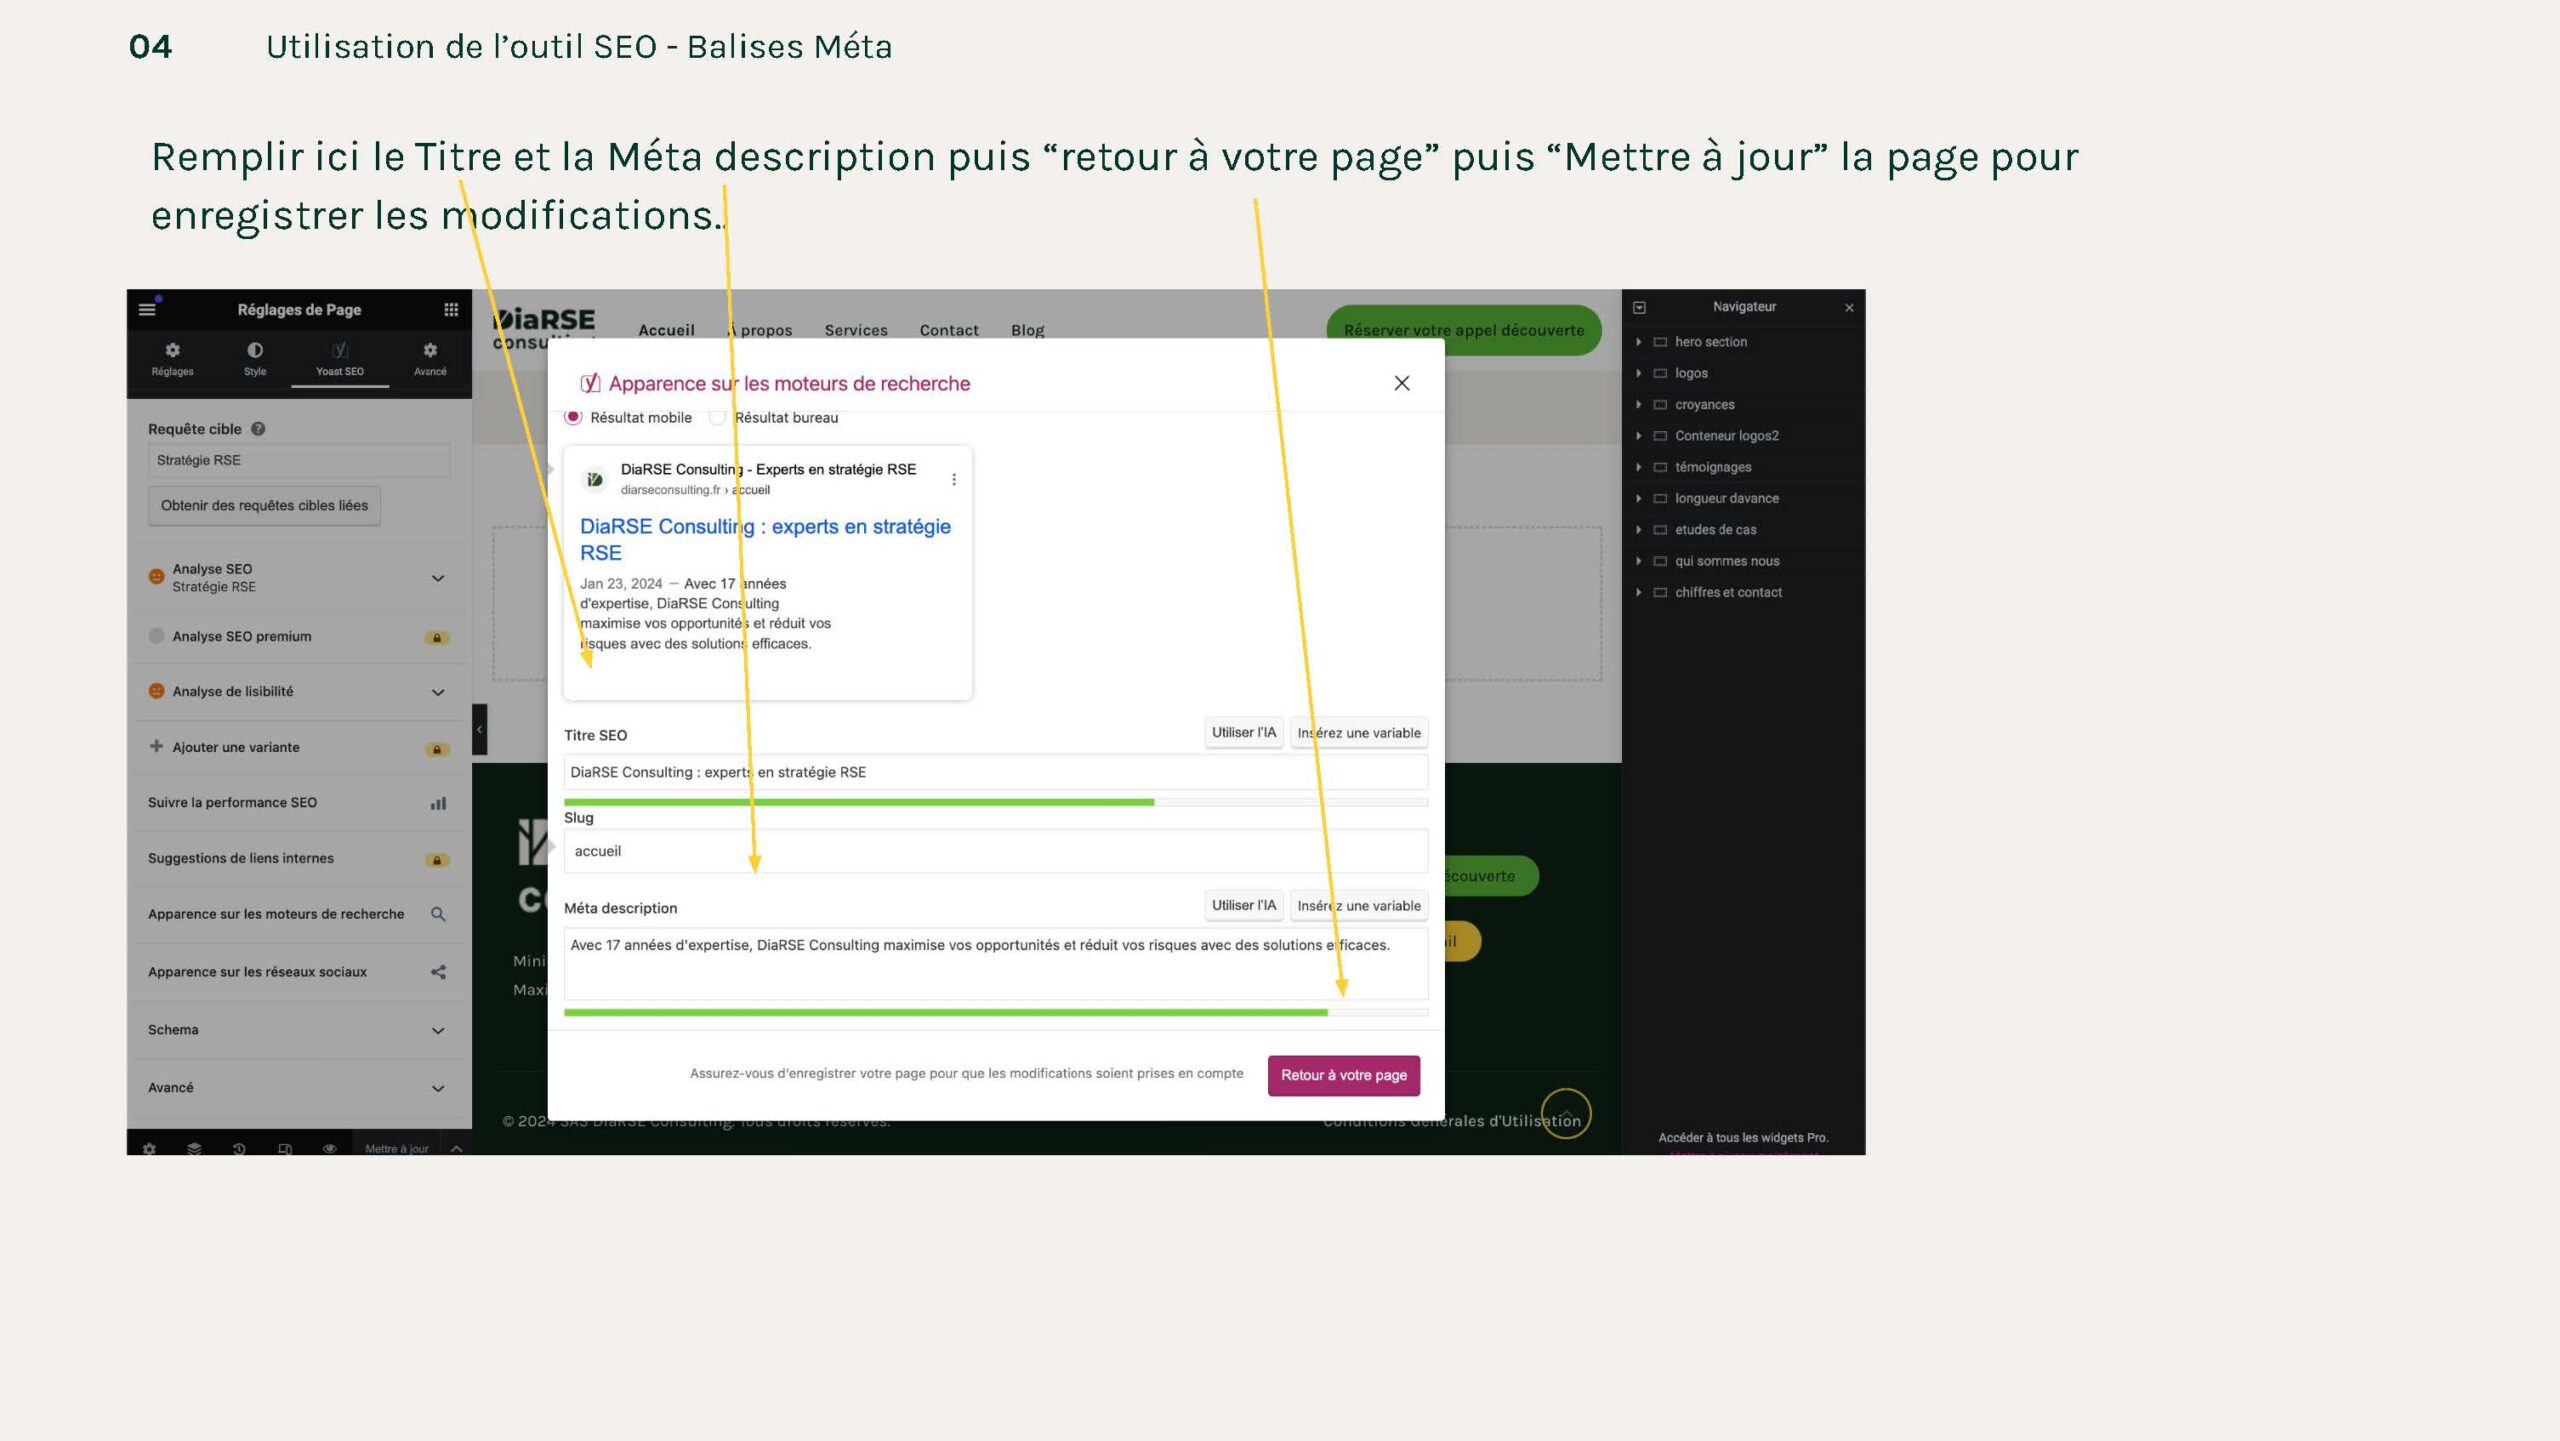Screen dimensions: 2560x1441
Task: Click the Requête cible input field
Action: click(299, 461)
